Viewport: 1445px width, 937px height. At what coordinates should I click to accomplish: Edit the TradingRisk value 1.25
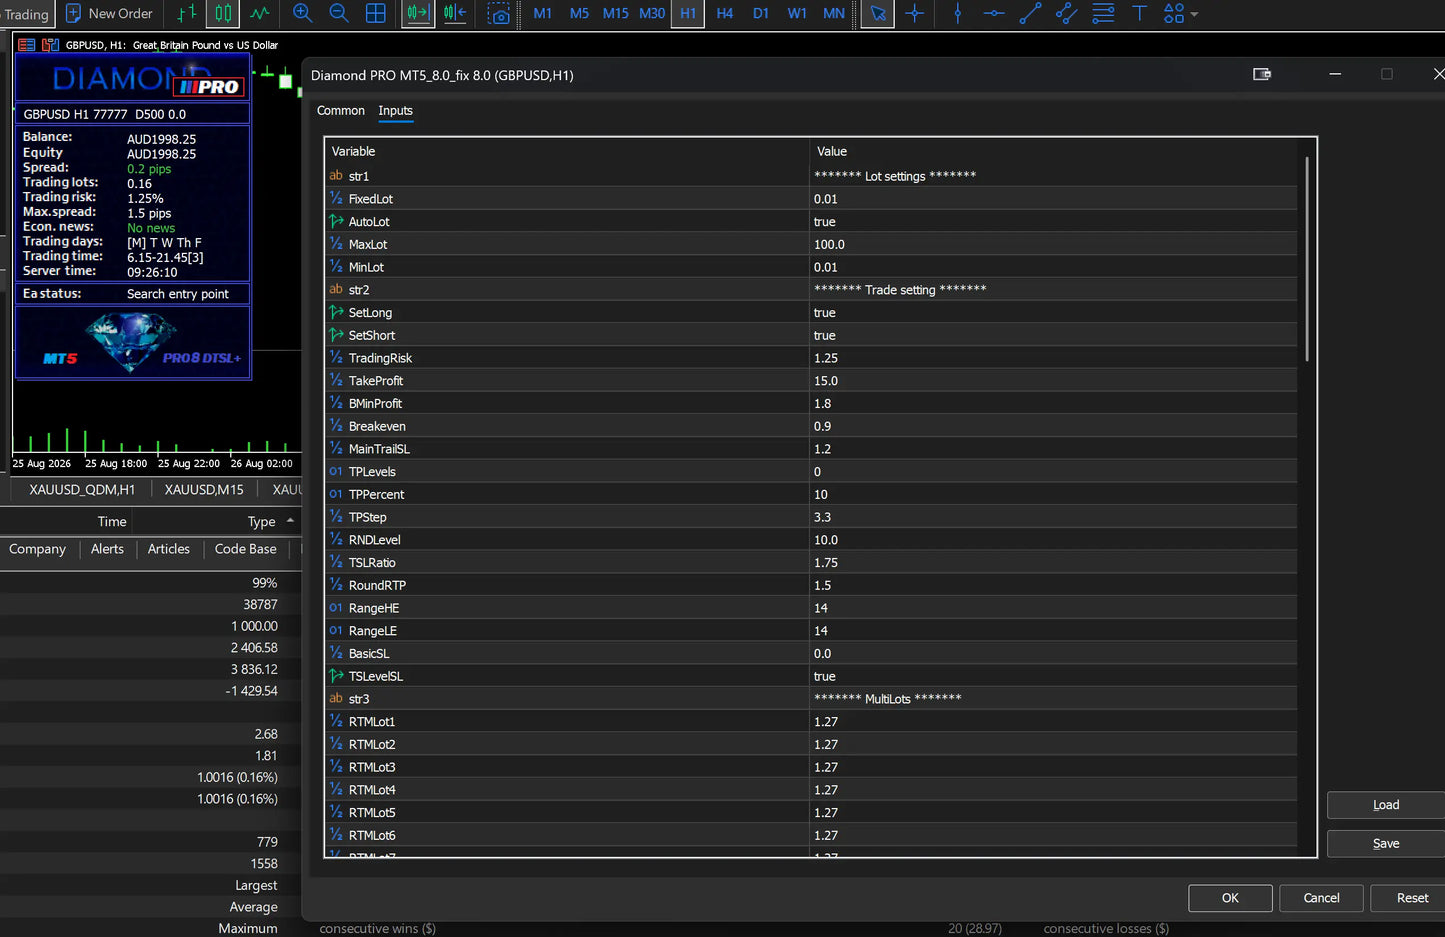click(1053, 358)
